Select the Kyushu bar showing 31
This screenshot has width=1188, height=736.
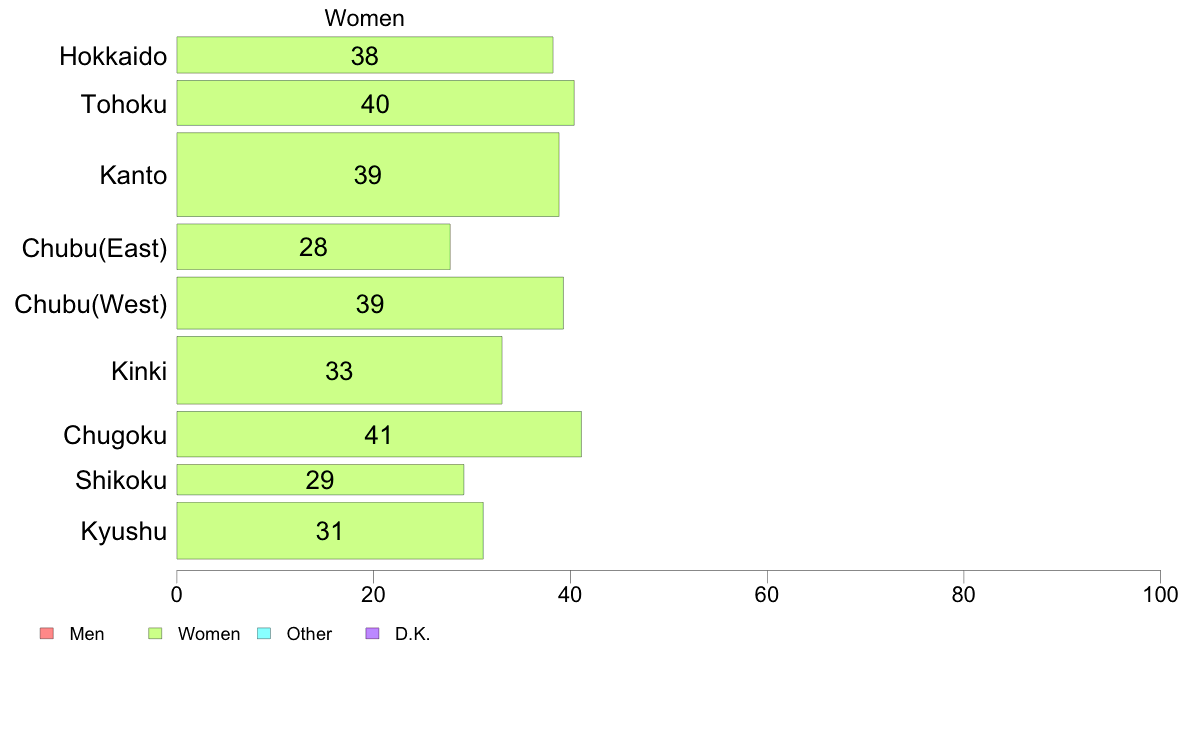point(330,531)
